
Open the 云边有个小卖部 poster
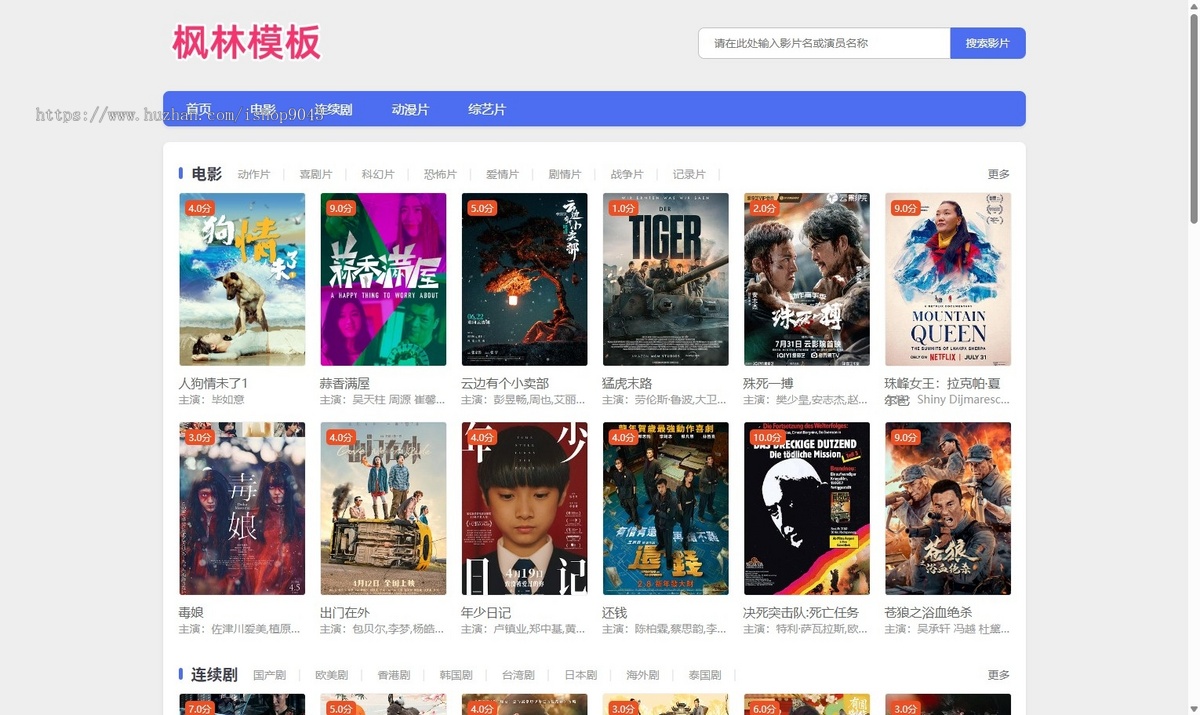pyautogui.click(x=524, y=279)
